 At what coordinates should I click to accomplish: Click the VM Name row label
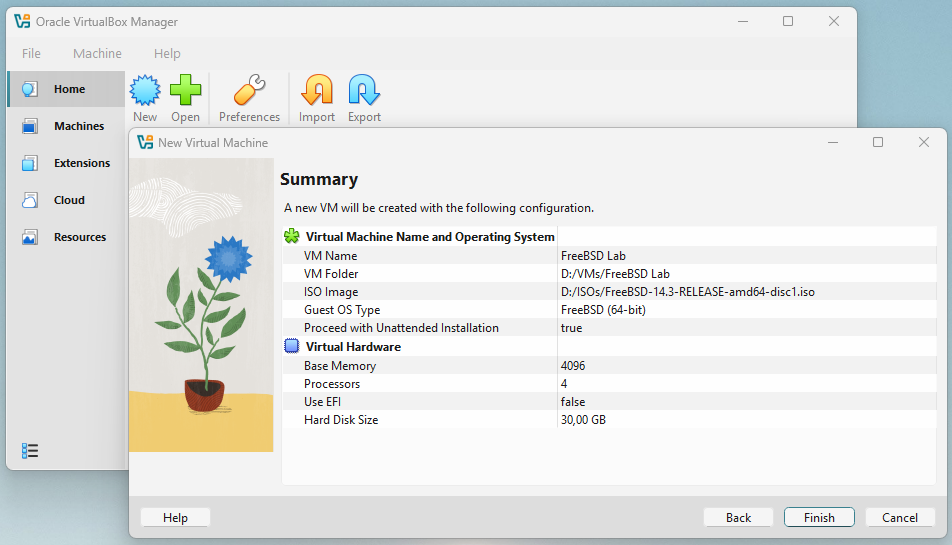[x=330, y=256]
